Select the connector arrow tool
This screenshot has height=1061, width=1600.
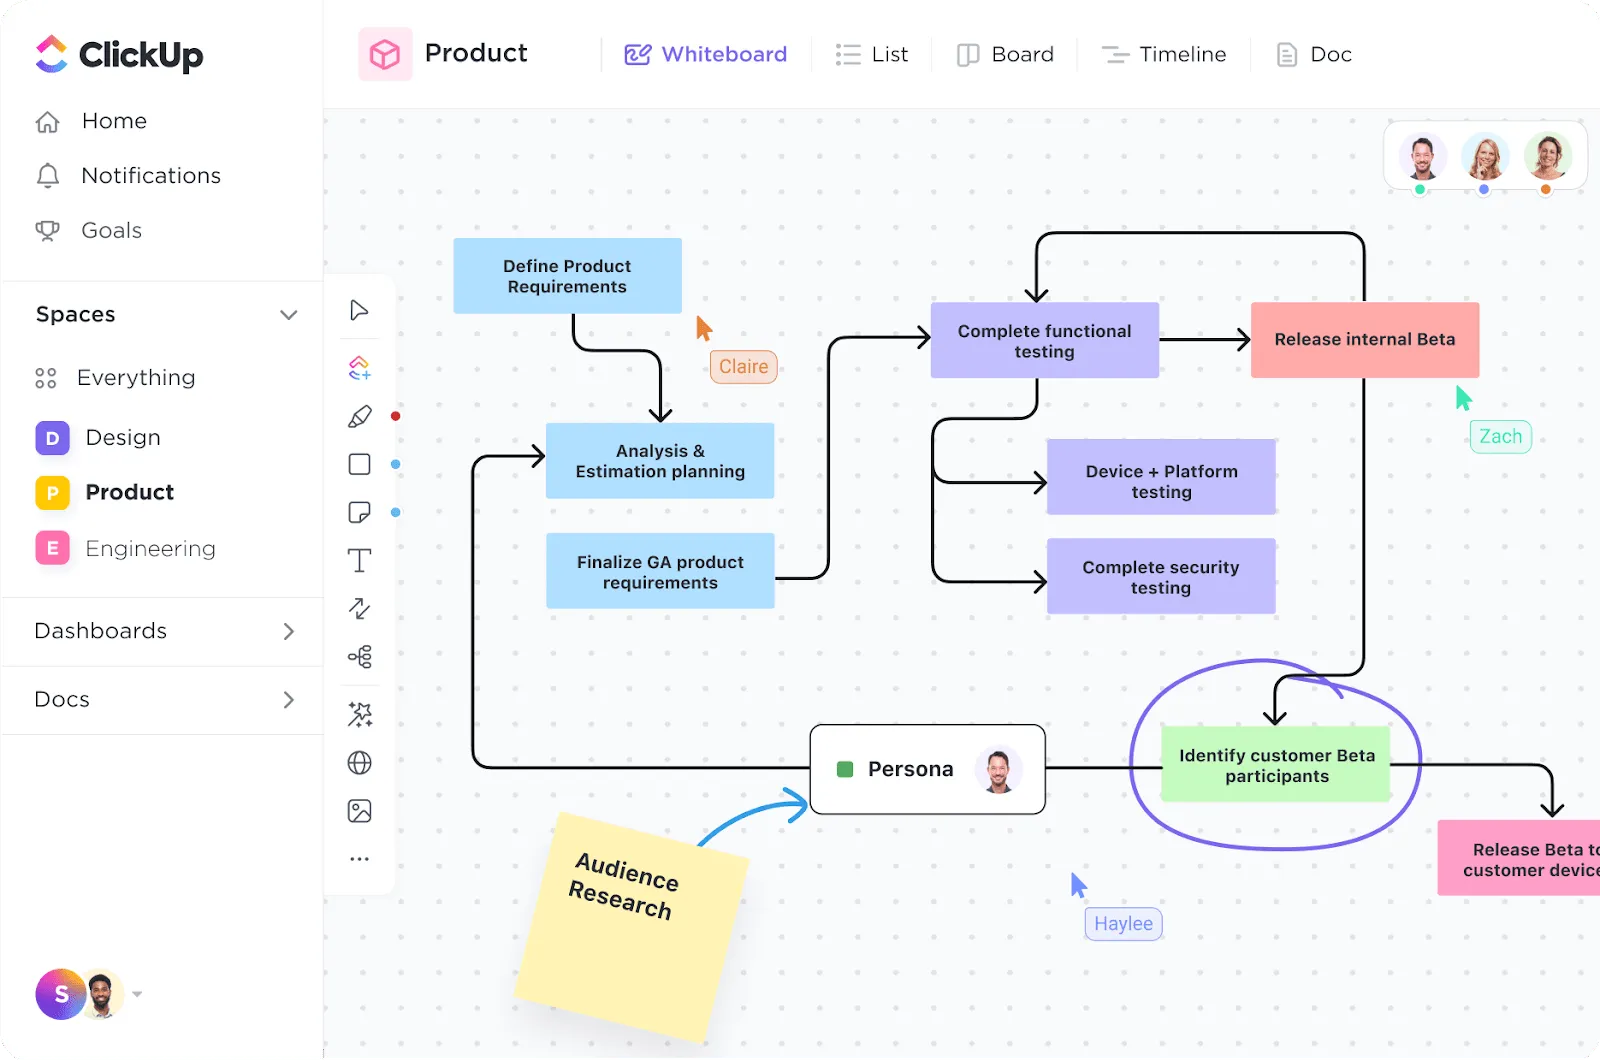point(359,608)
